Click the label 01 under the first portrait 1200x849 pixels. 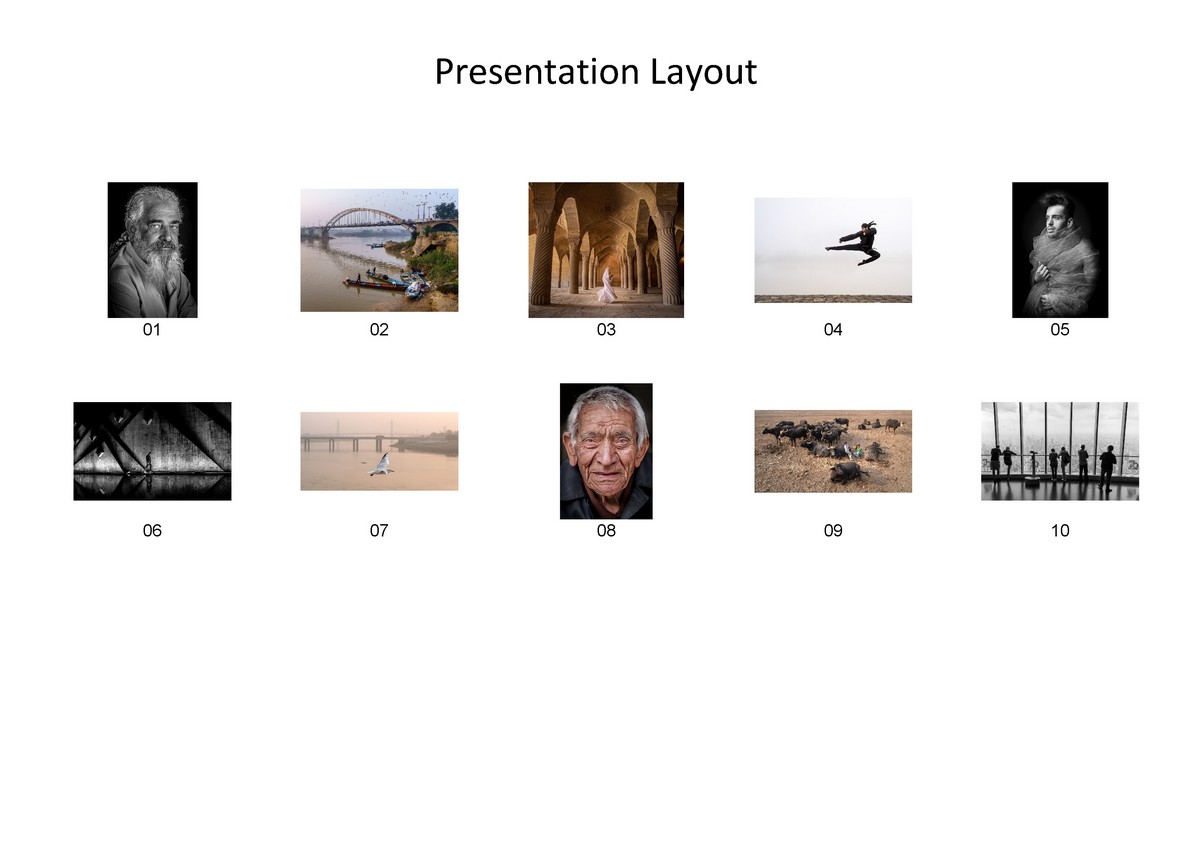(152, 330)
